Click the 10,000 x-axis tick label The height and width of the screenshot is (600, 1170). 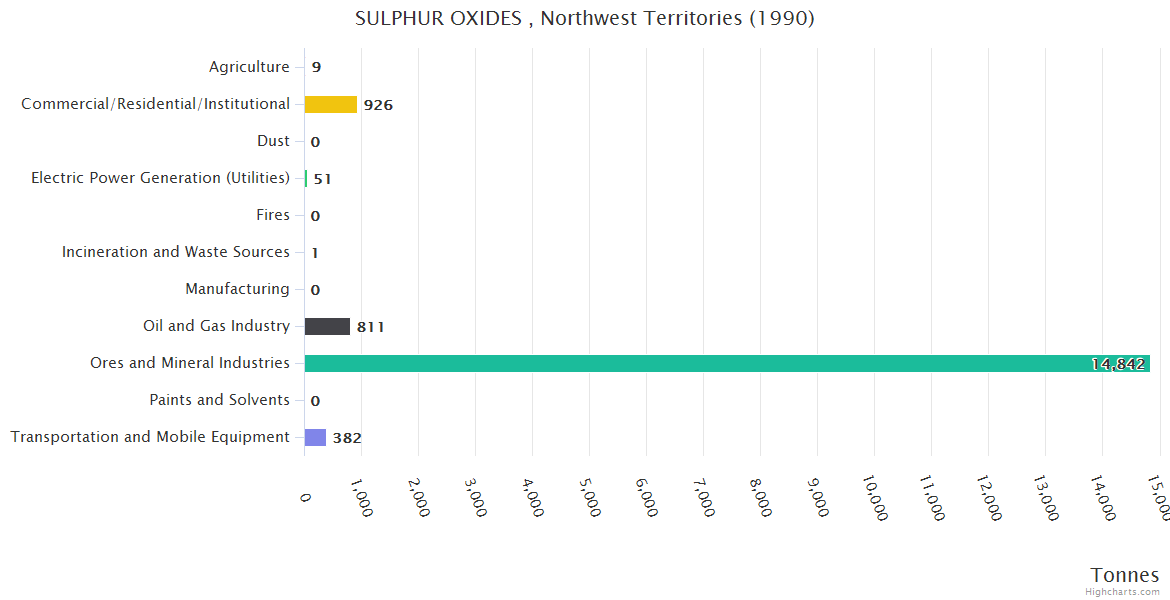[x=875, y=495]
